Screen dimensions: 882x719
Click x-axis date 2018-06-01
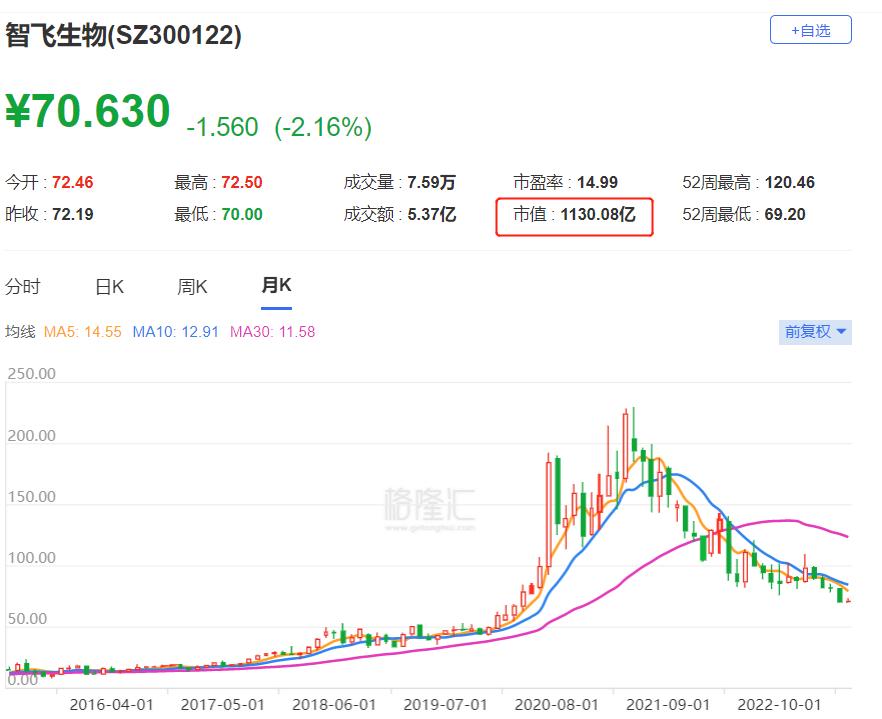coord(334,705)
